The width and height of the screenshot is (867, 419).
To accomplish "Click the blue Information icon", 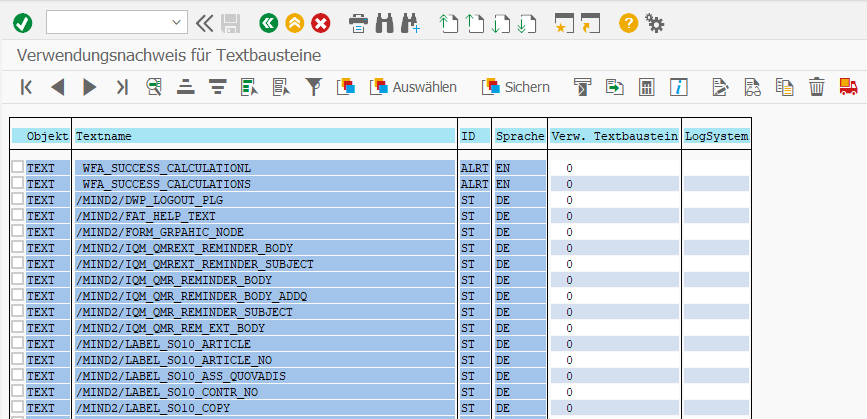I will (678, 87).
